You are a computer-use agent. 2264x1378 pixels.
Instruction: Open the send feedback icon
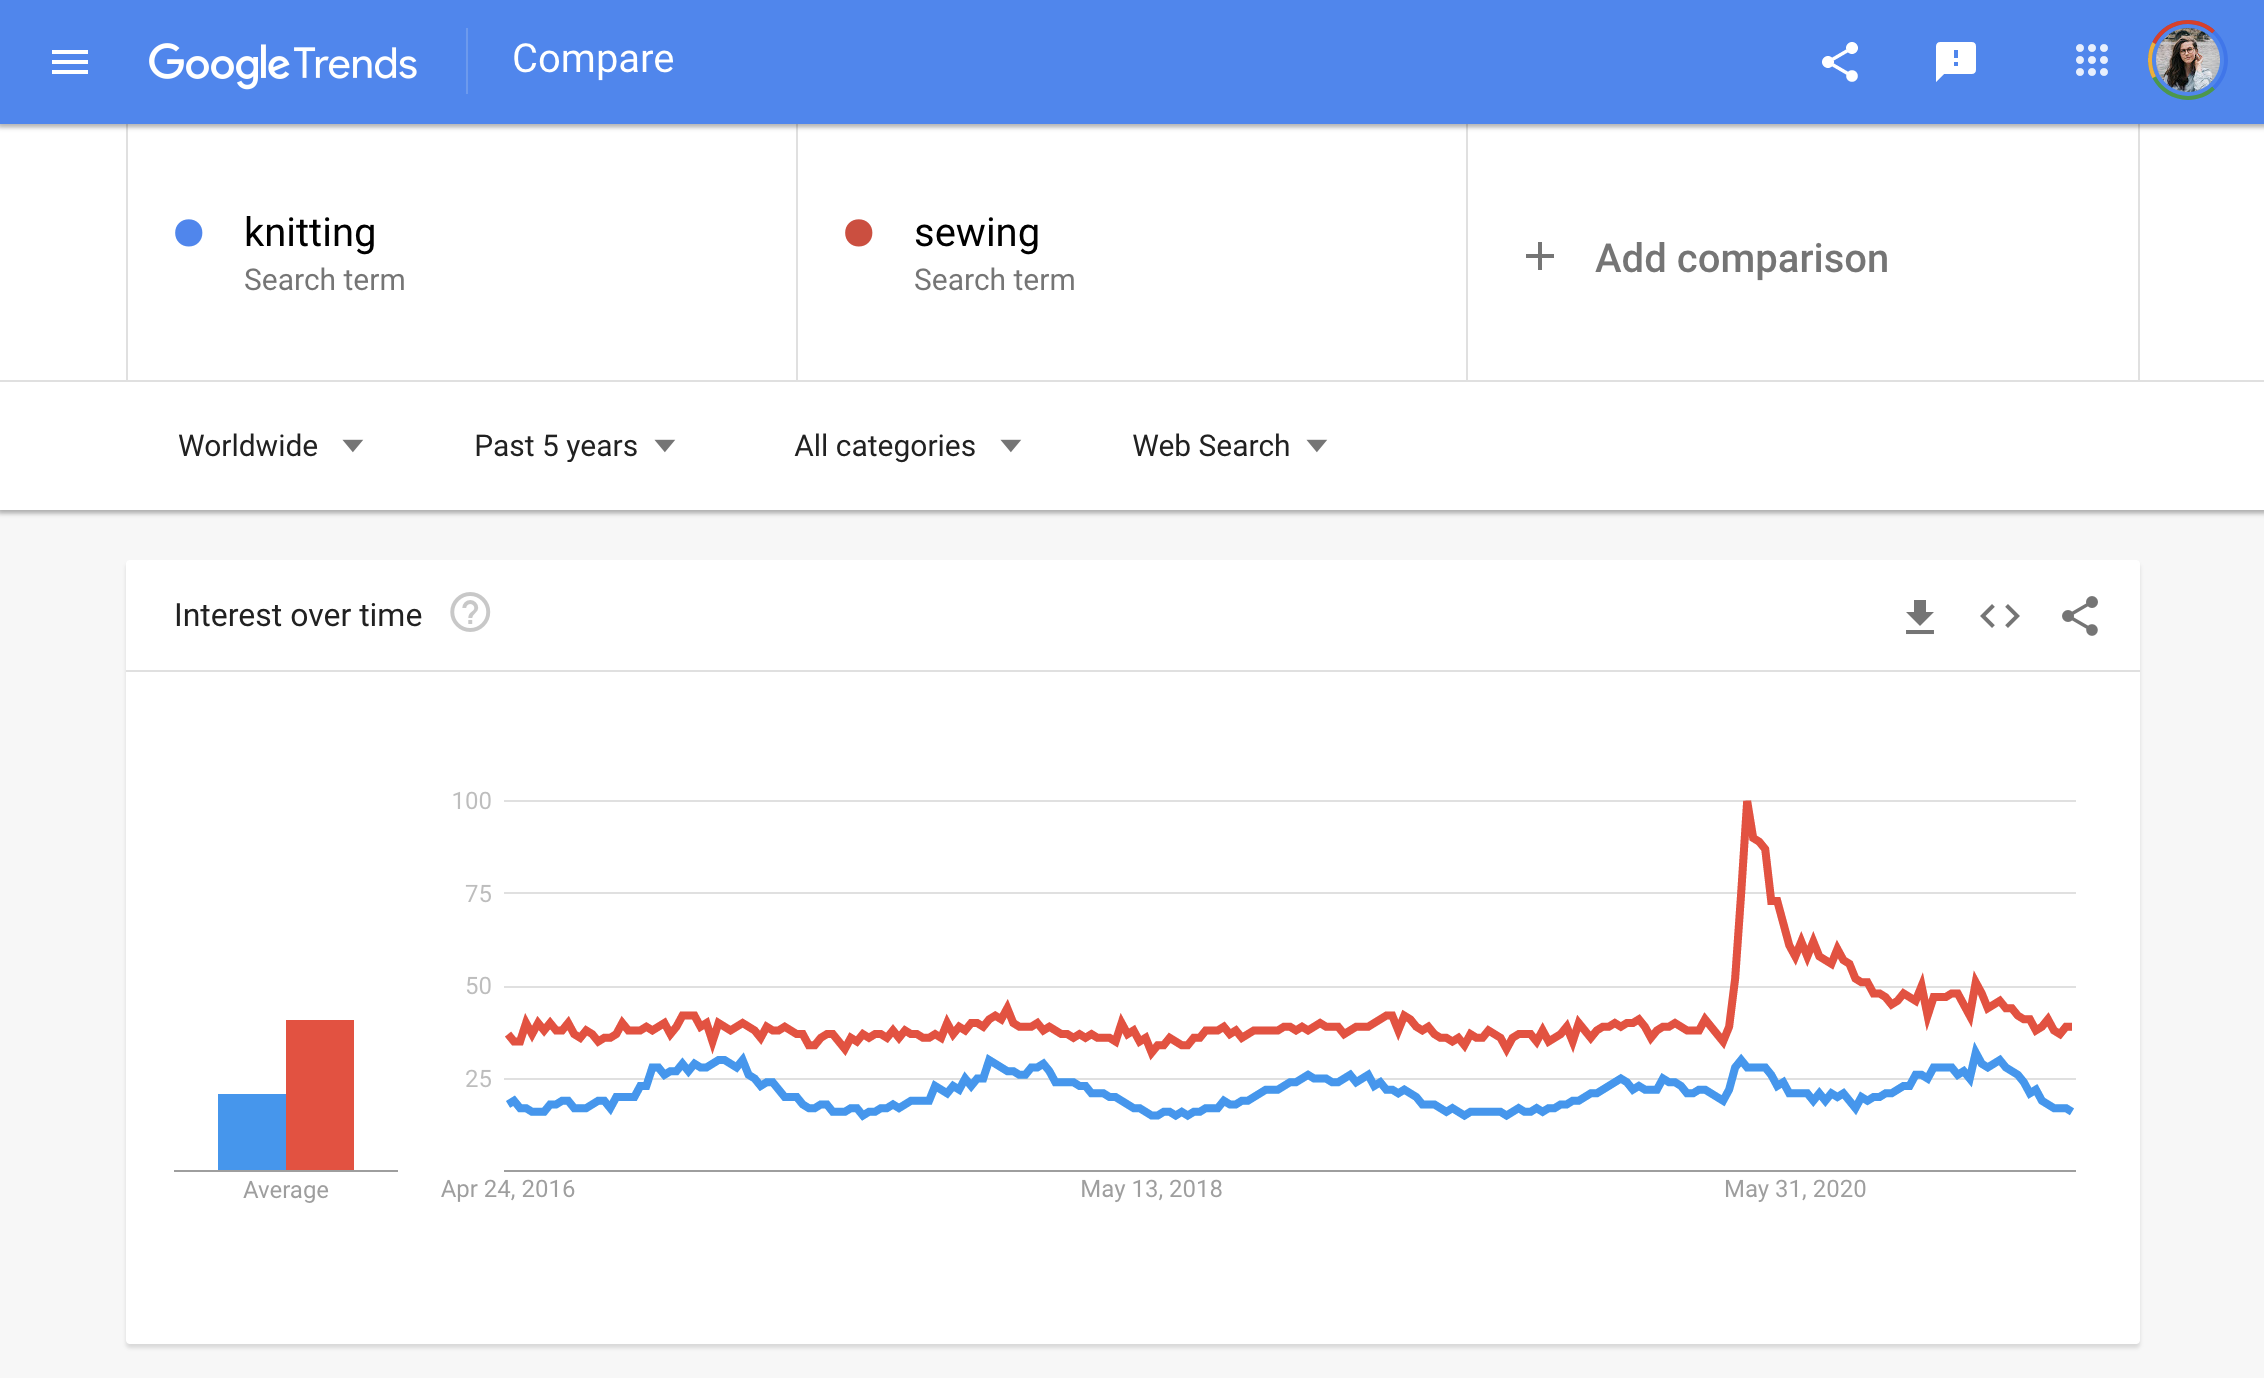(1955, 62)
